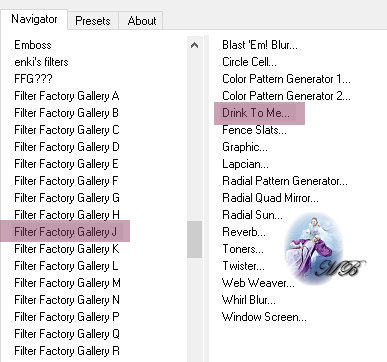The height and width of the screenshot is (362, 387).
Task: Click the scroll up arrow in filter list
Action: click(x=195, y=45)
